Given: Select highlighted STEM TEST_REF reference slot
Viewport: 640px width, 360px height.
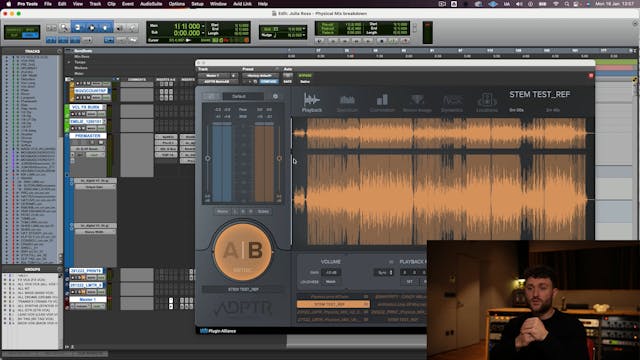Looking at the screenshot, I should tap(333, 304).
